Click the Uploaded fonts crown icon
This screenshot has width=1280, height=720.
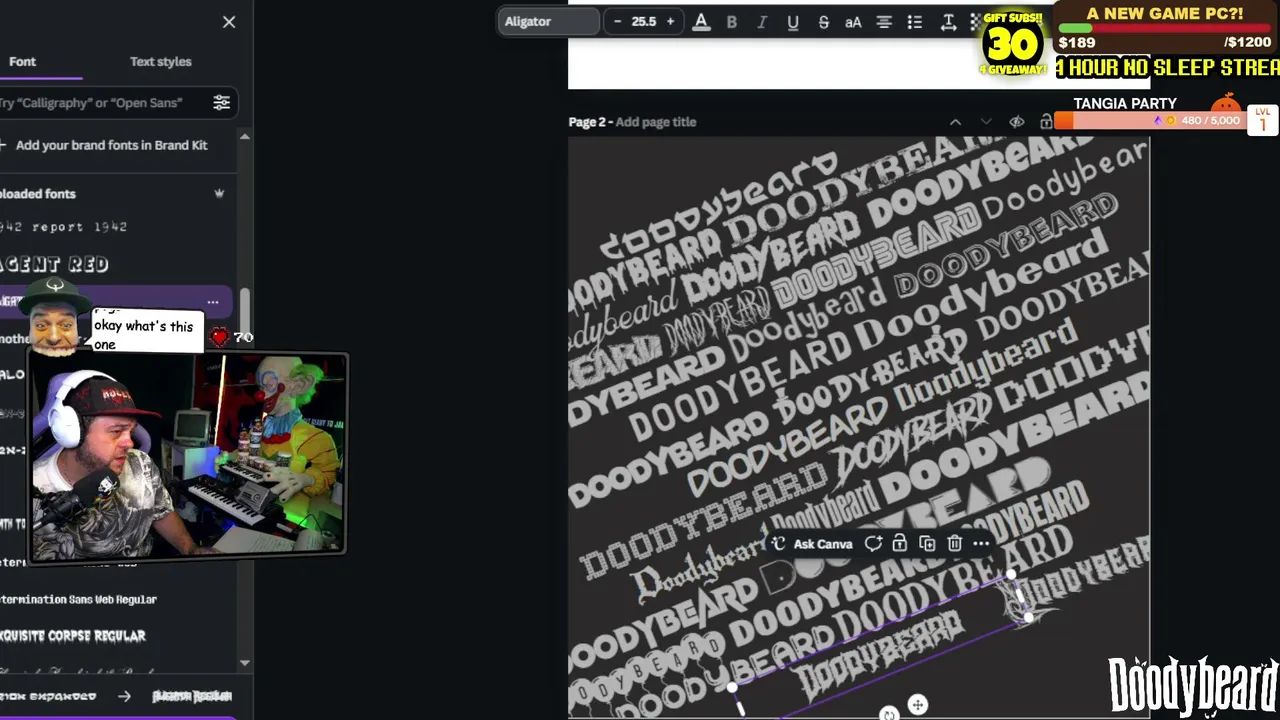pos(219,194)
